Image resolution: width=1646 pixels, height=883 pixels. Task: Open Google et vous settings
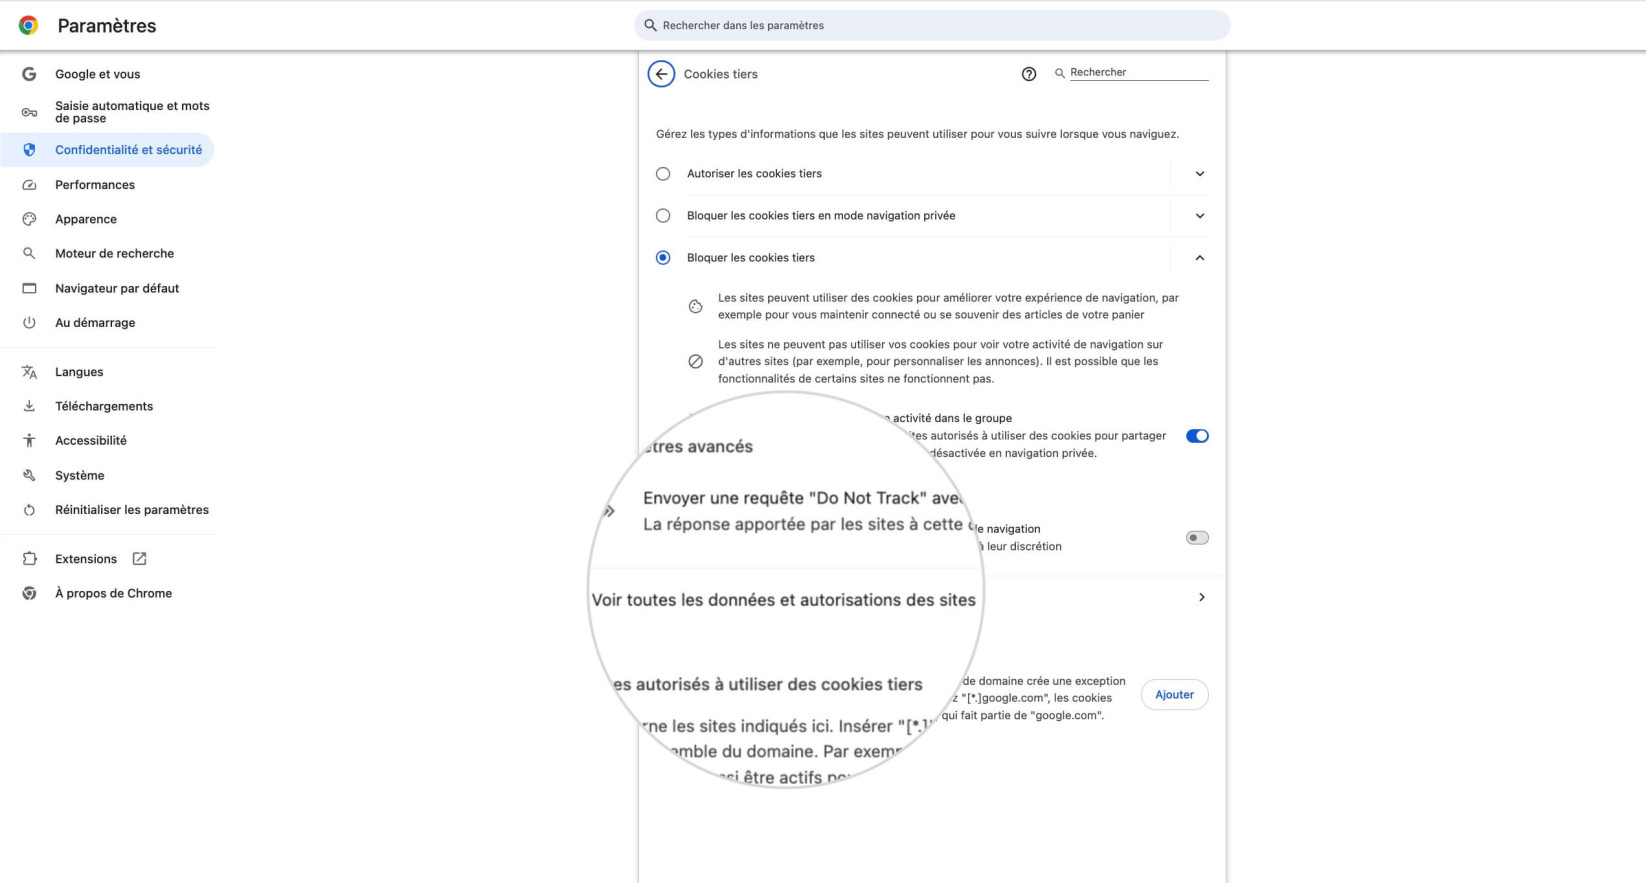(97, 74)
